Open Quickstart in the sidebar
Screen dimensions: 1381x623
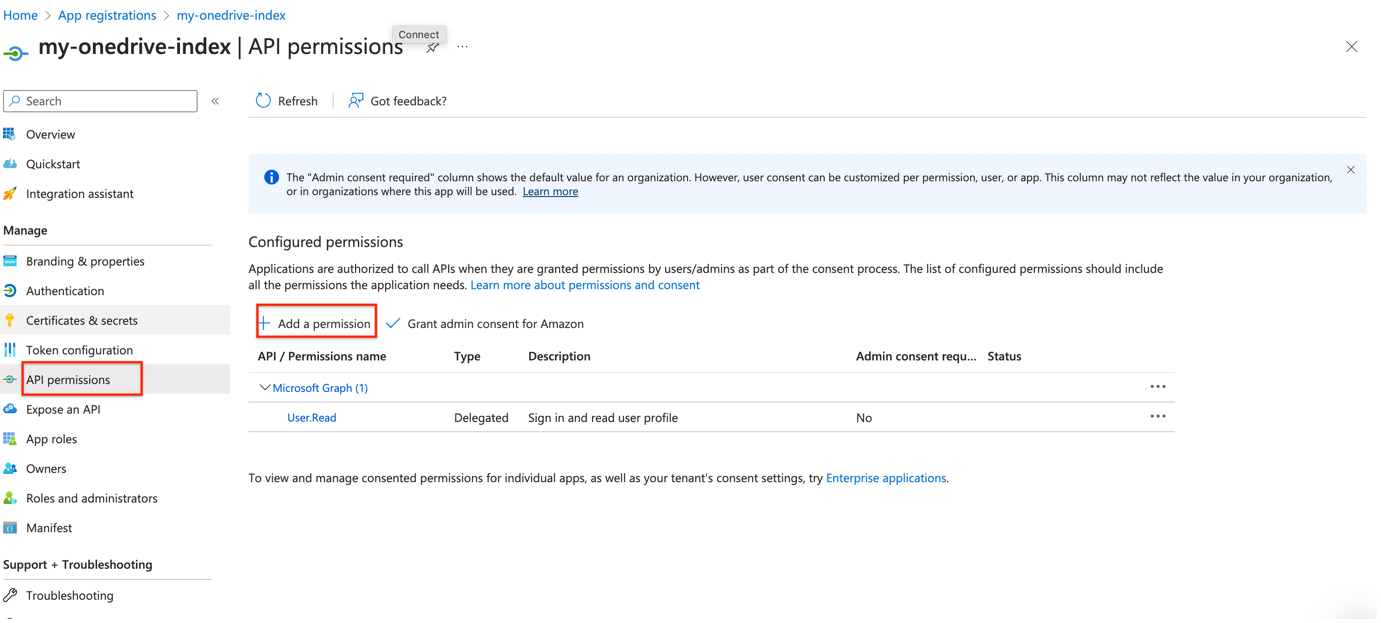53,164
